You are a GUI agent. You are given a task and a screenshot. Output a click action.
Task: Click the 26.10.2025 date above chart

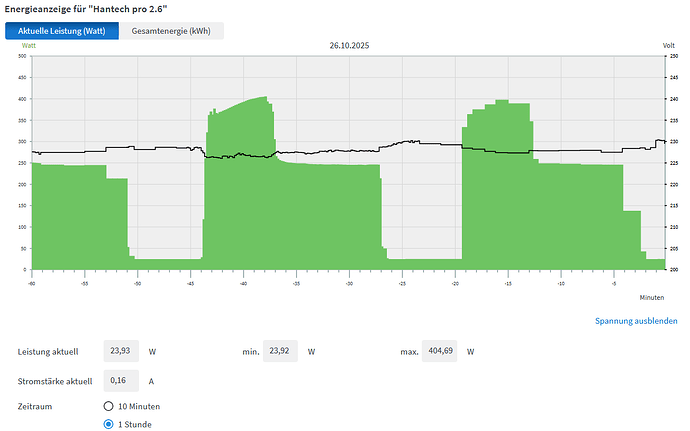pos(349,46)
